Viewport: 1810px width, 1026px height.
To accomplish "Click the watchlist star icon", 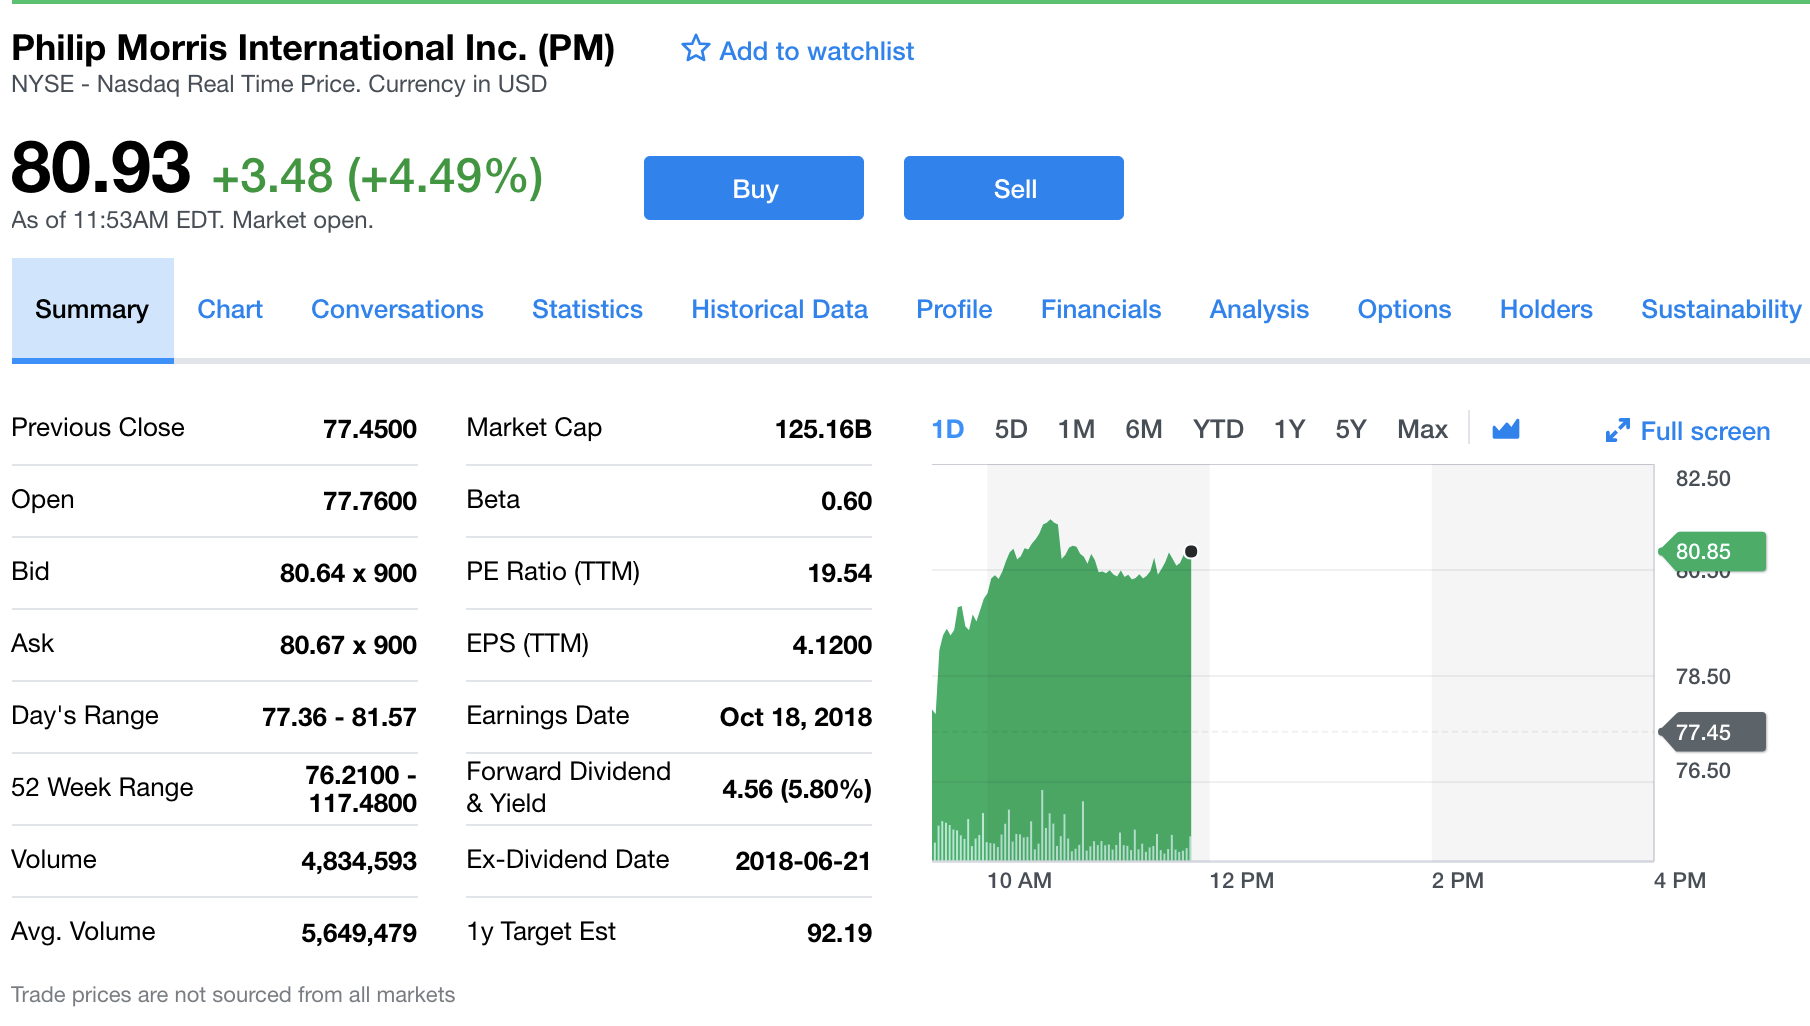I will [x=695, y=49].
